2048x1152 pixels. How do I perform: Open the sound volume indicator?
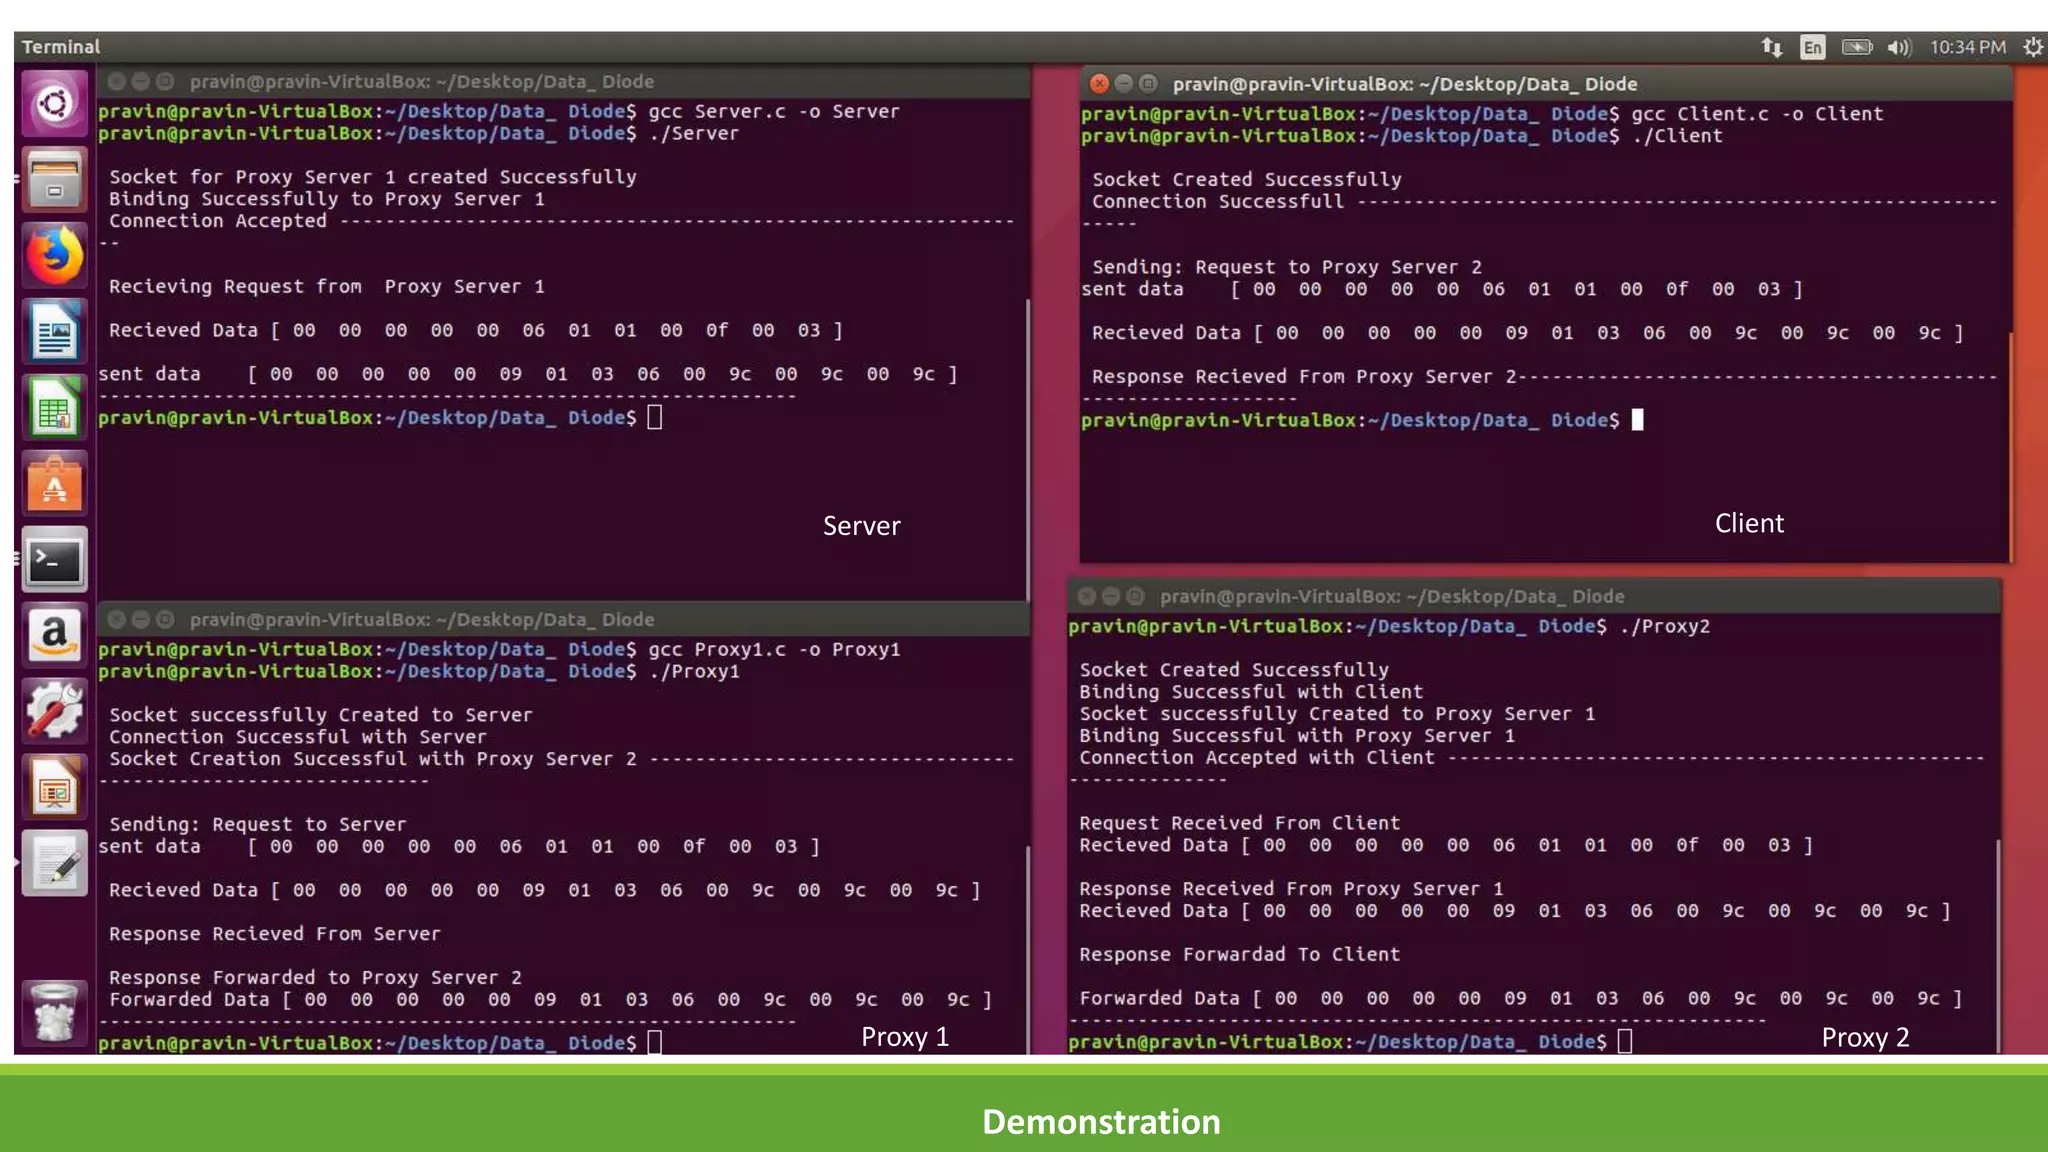pos(1899,47)
